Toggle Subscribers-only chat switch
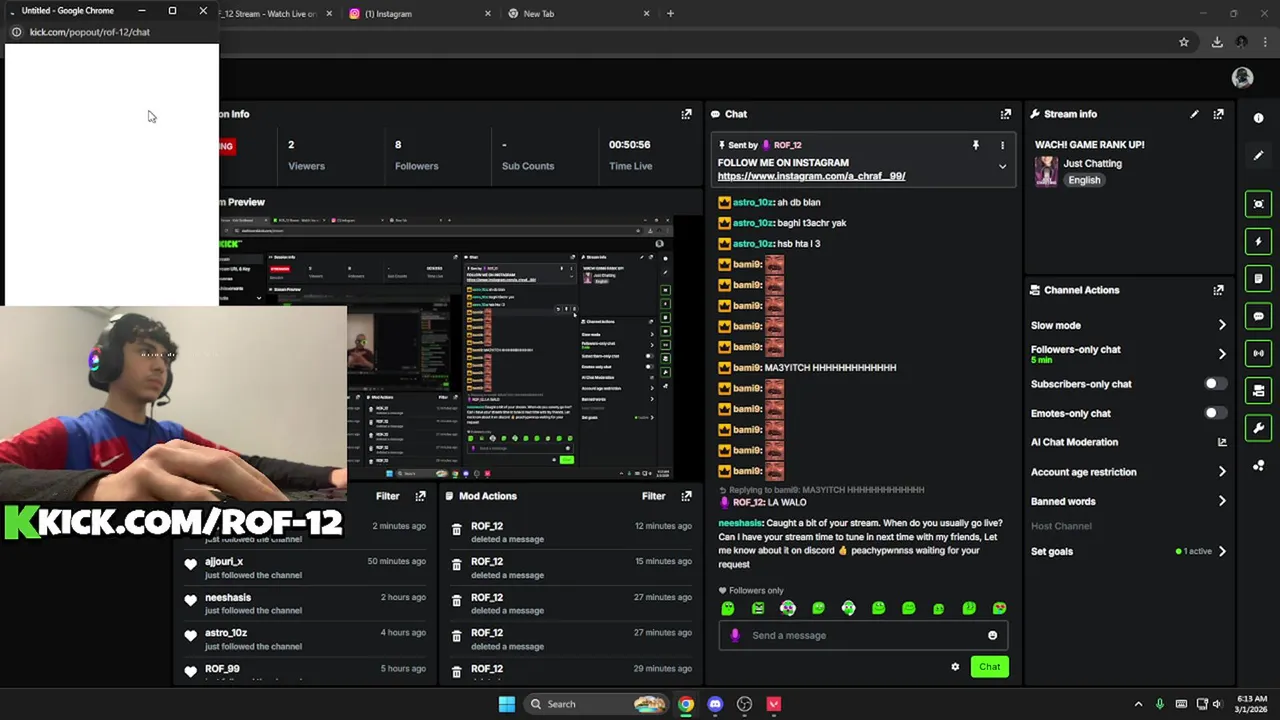The width and height of the screenshot is (1280, 720). [1214, 384]
